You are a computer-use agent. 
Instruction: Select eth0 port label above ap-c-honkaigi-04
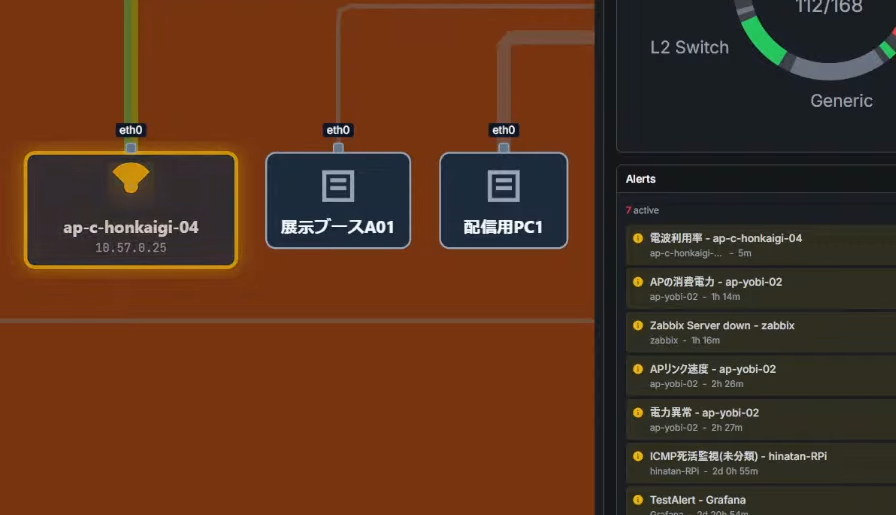(131, 130)
